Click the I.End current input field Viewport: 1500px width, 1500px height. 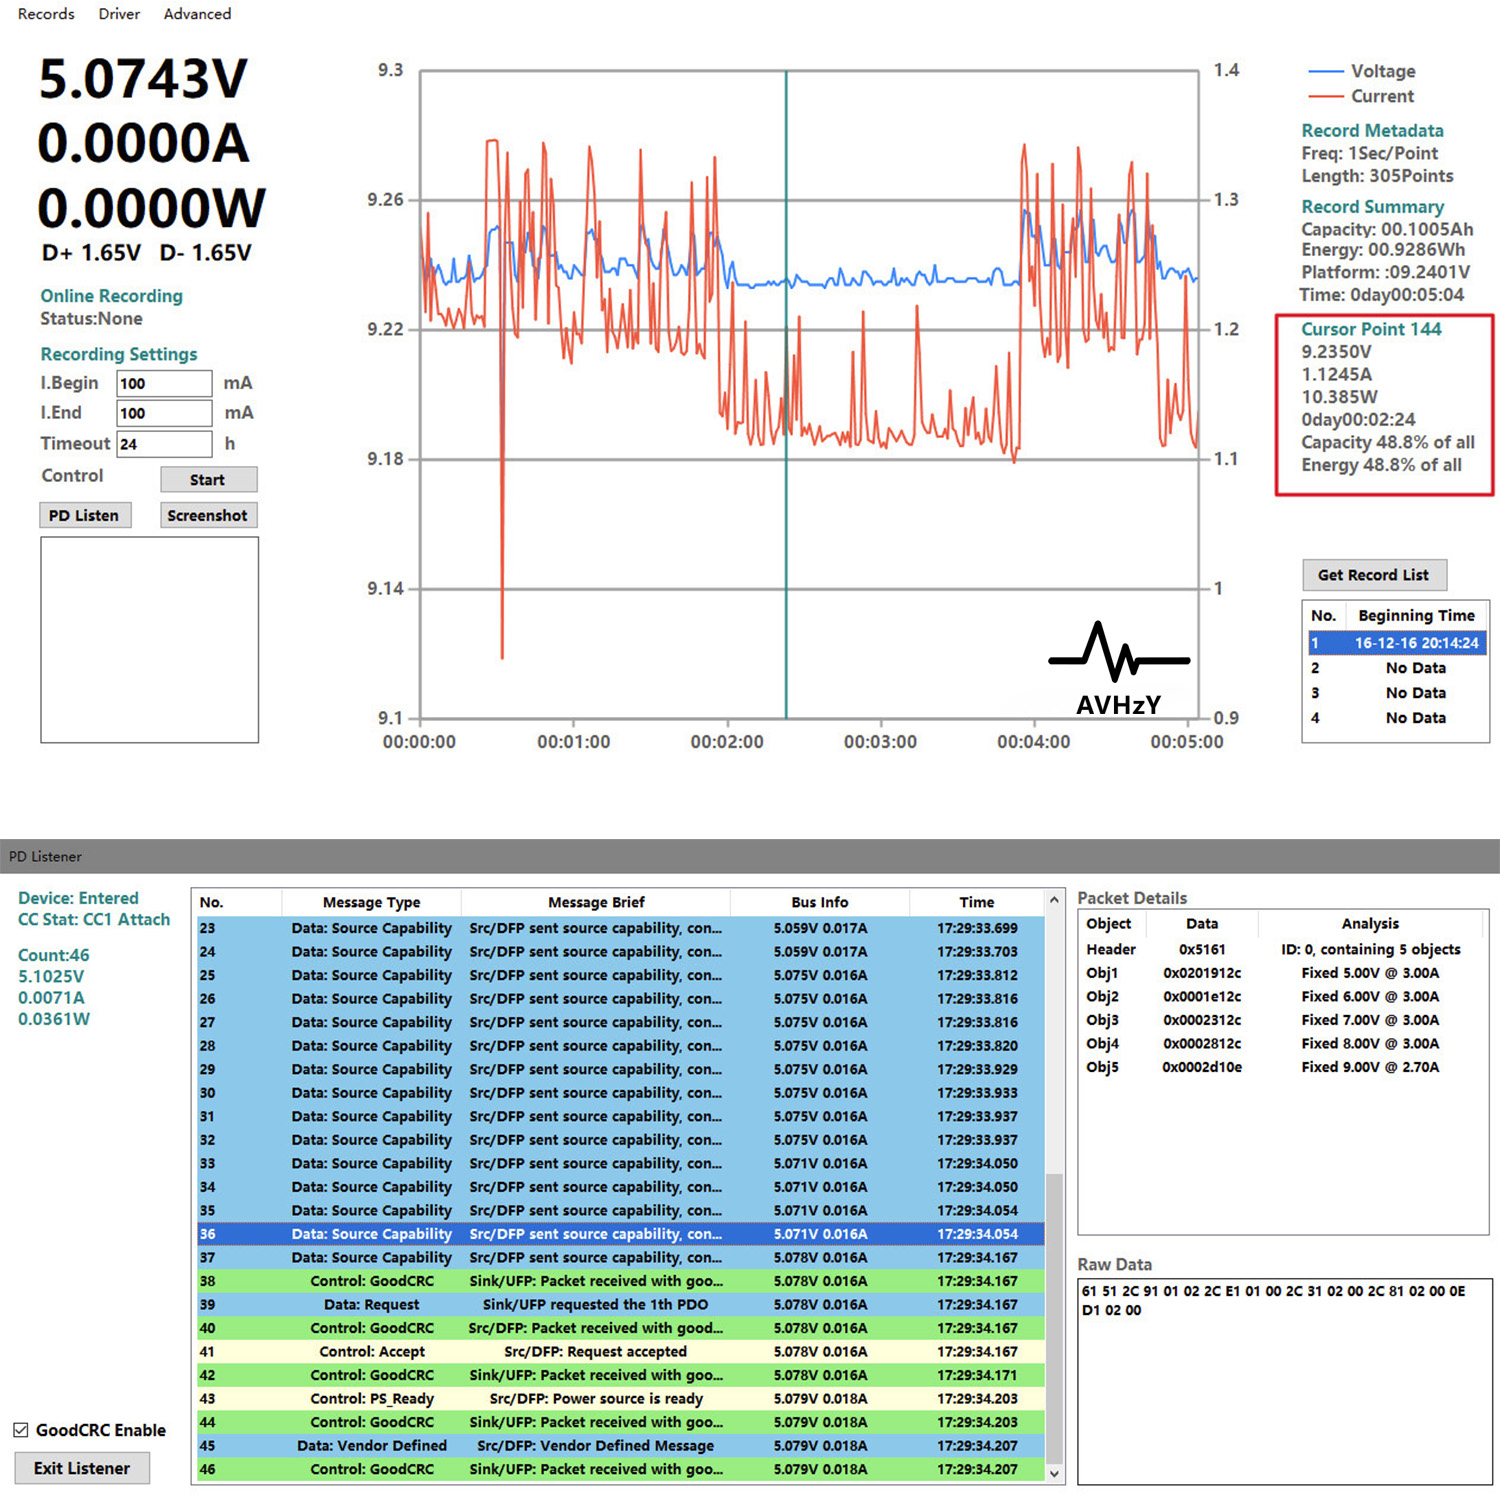(x=164, y=413)
